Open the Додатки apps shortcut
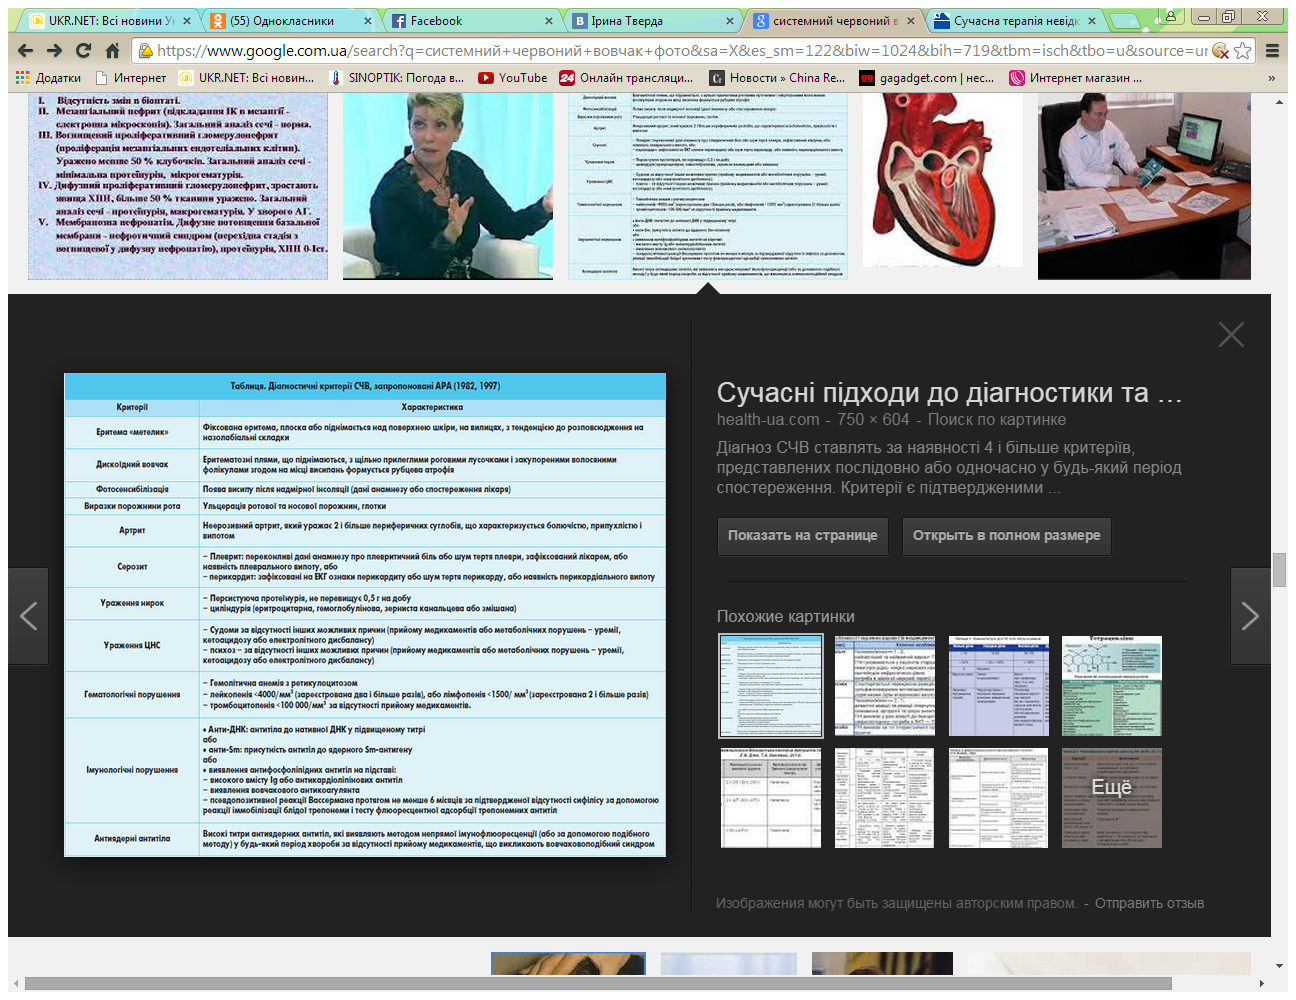The width and height of the screenshot is (1296, 1000). tap(49, 77)
